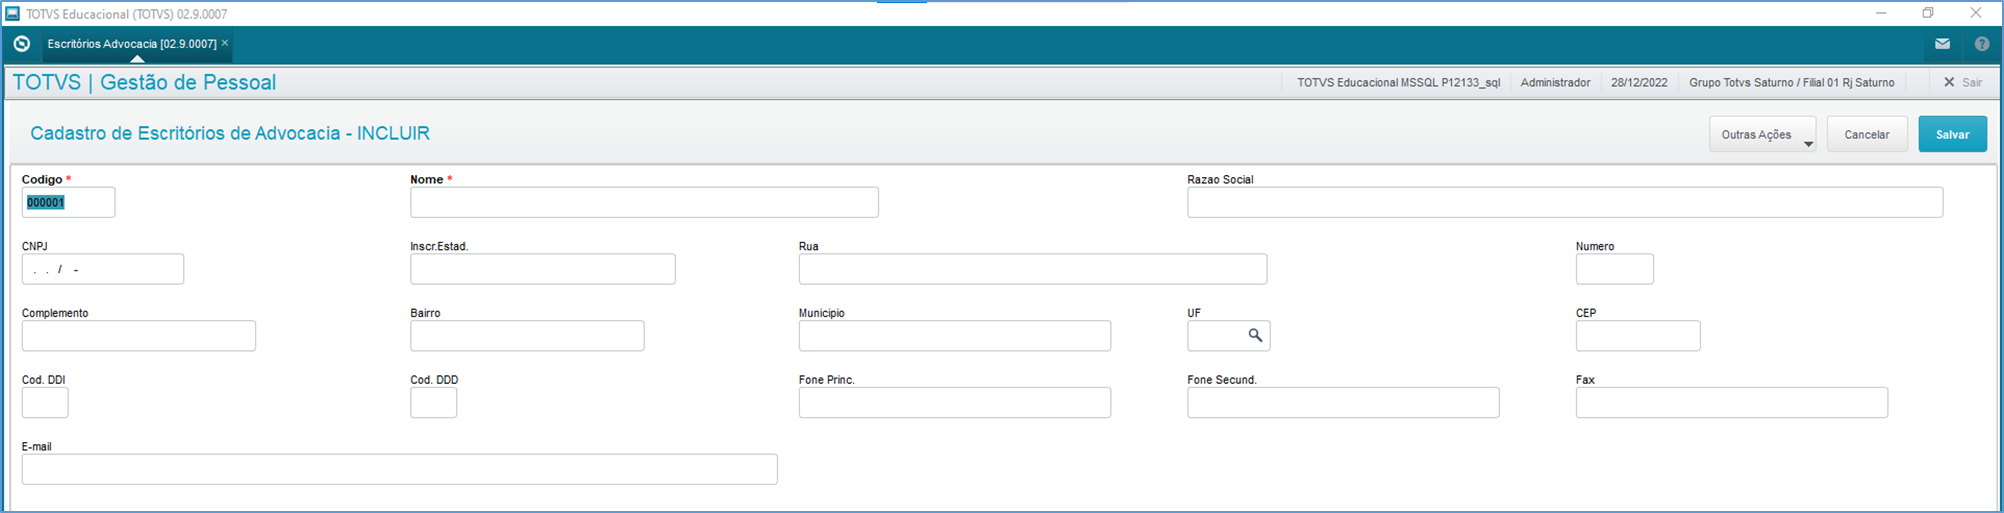This screenshot has height=513, width=2004.
Task: Click the Administrador user label
Action: point(1555,83)
